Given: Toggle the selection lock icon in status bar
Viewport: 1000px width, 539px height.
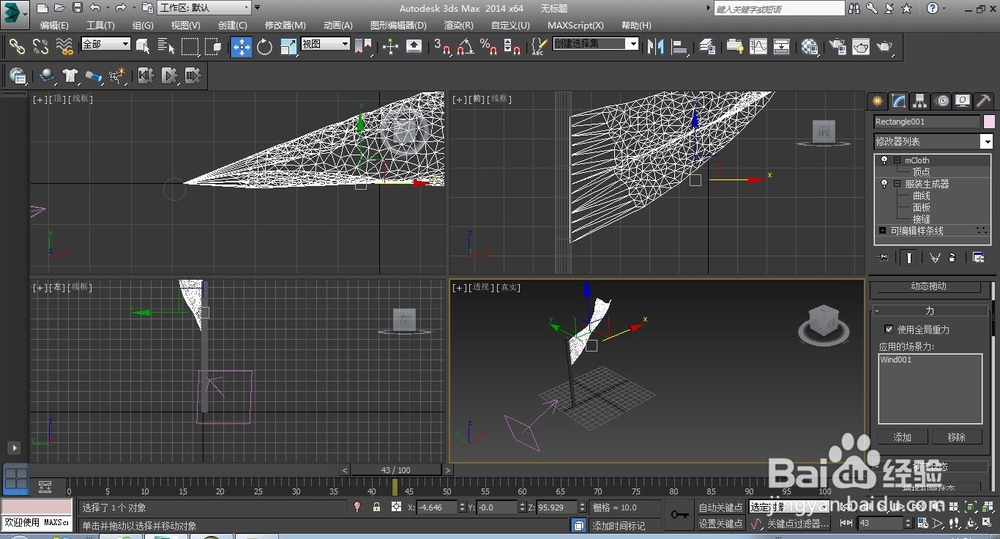Looking at the screenshot, I should coord(376,508).
